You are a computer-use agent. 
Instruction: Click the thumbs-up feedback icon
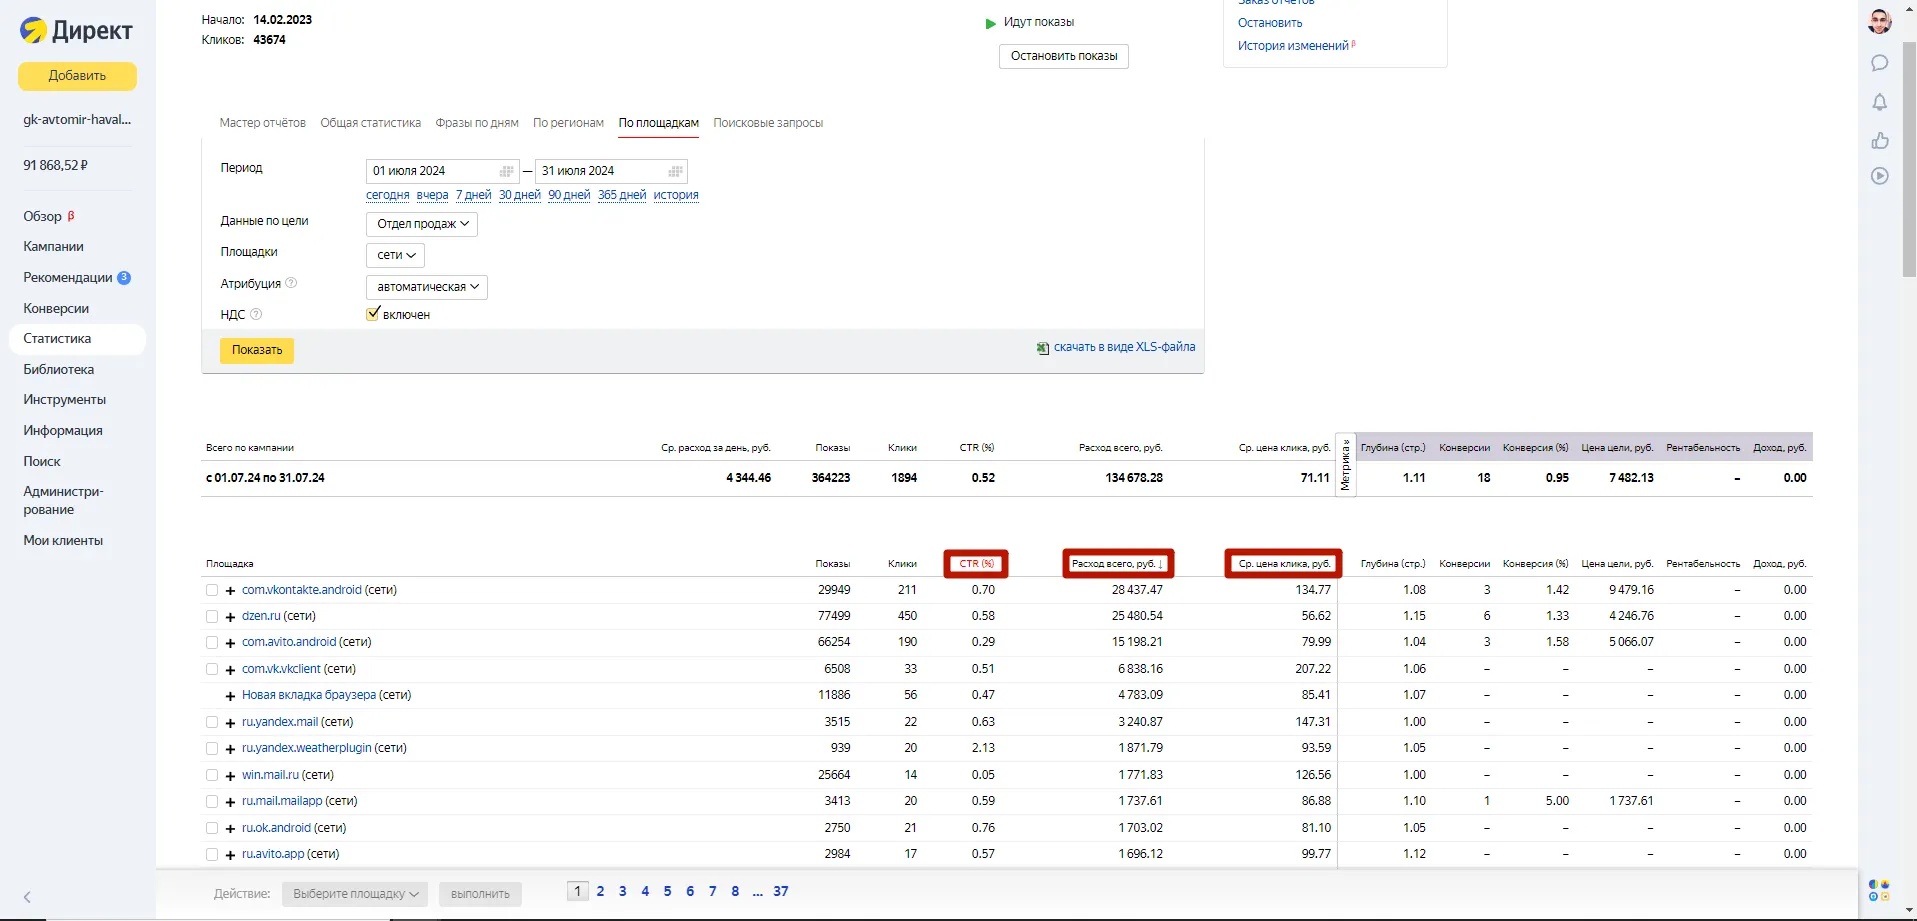pos(1879,140)
